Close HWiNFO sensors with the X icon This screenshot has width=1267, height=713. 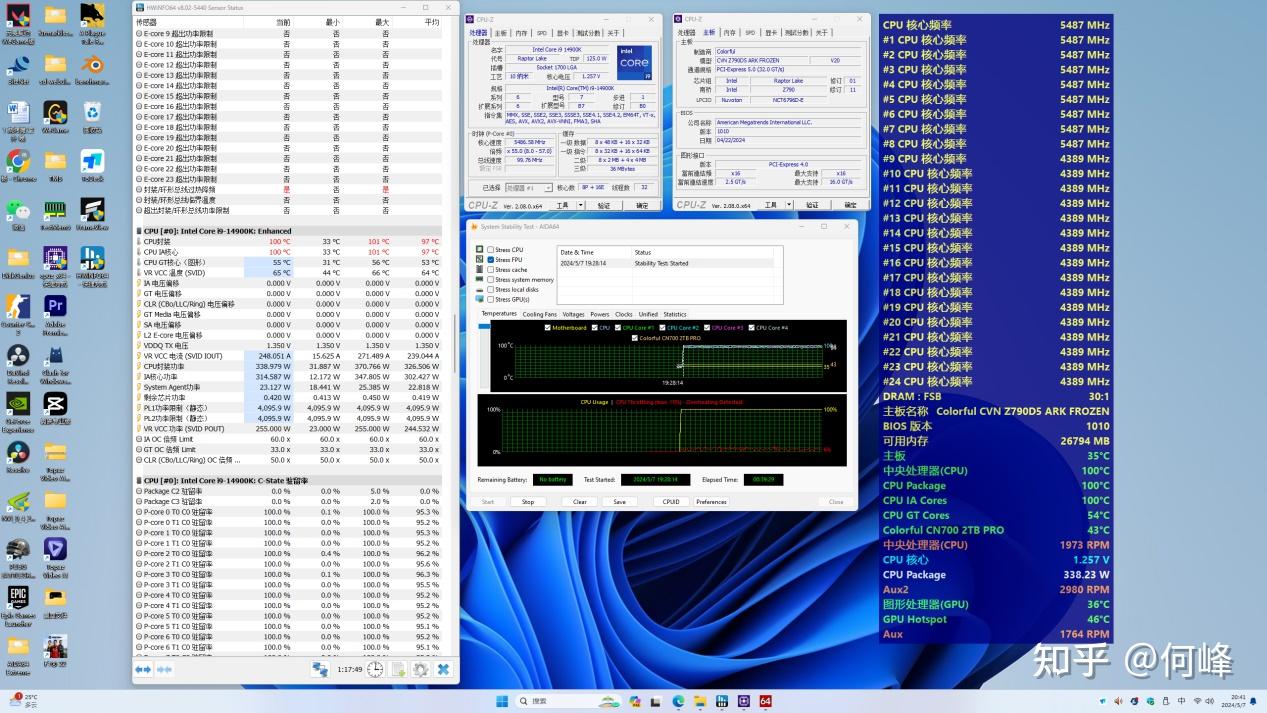(x=443, y=669)
